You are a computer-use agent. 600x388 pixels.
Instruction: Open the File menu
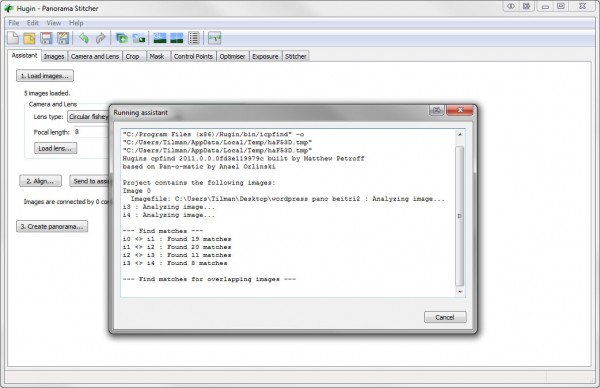(x=14, y=23)
